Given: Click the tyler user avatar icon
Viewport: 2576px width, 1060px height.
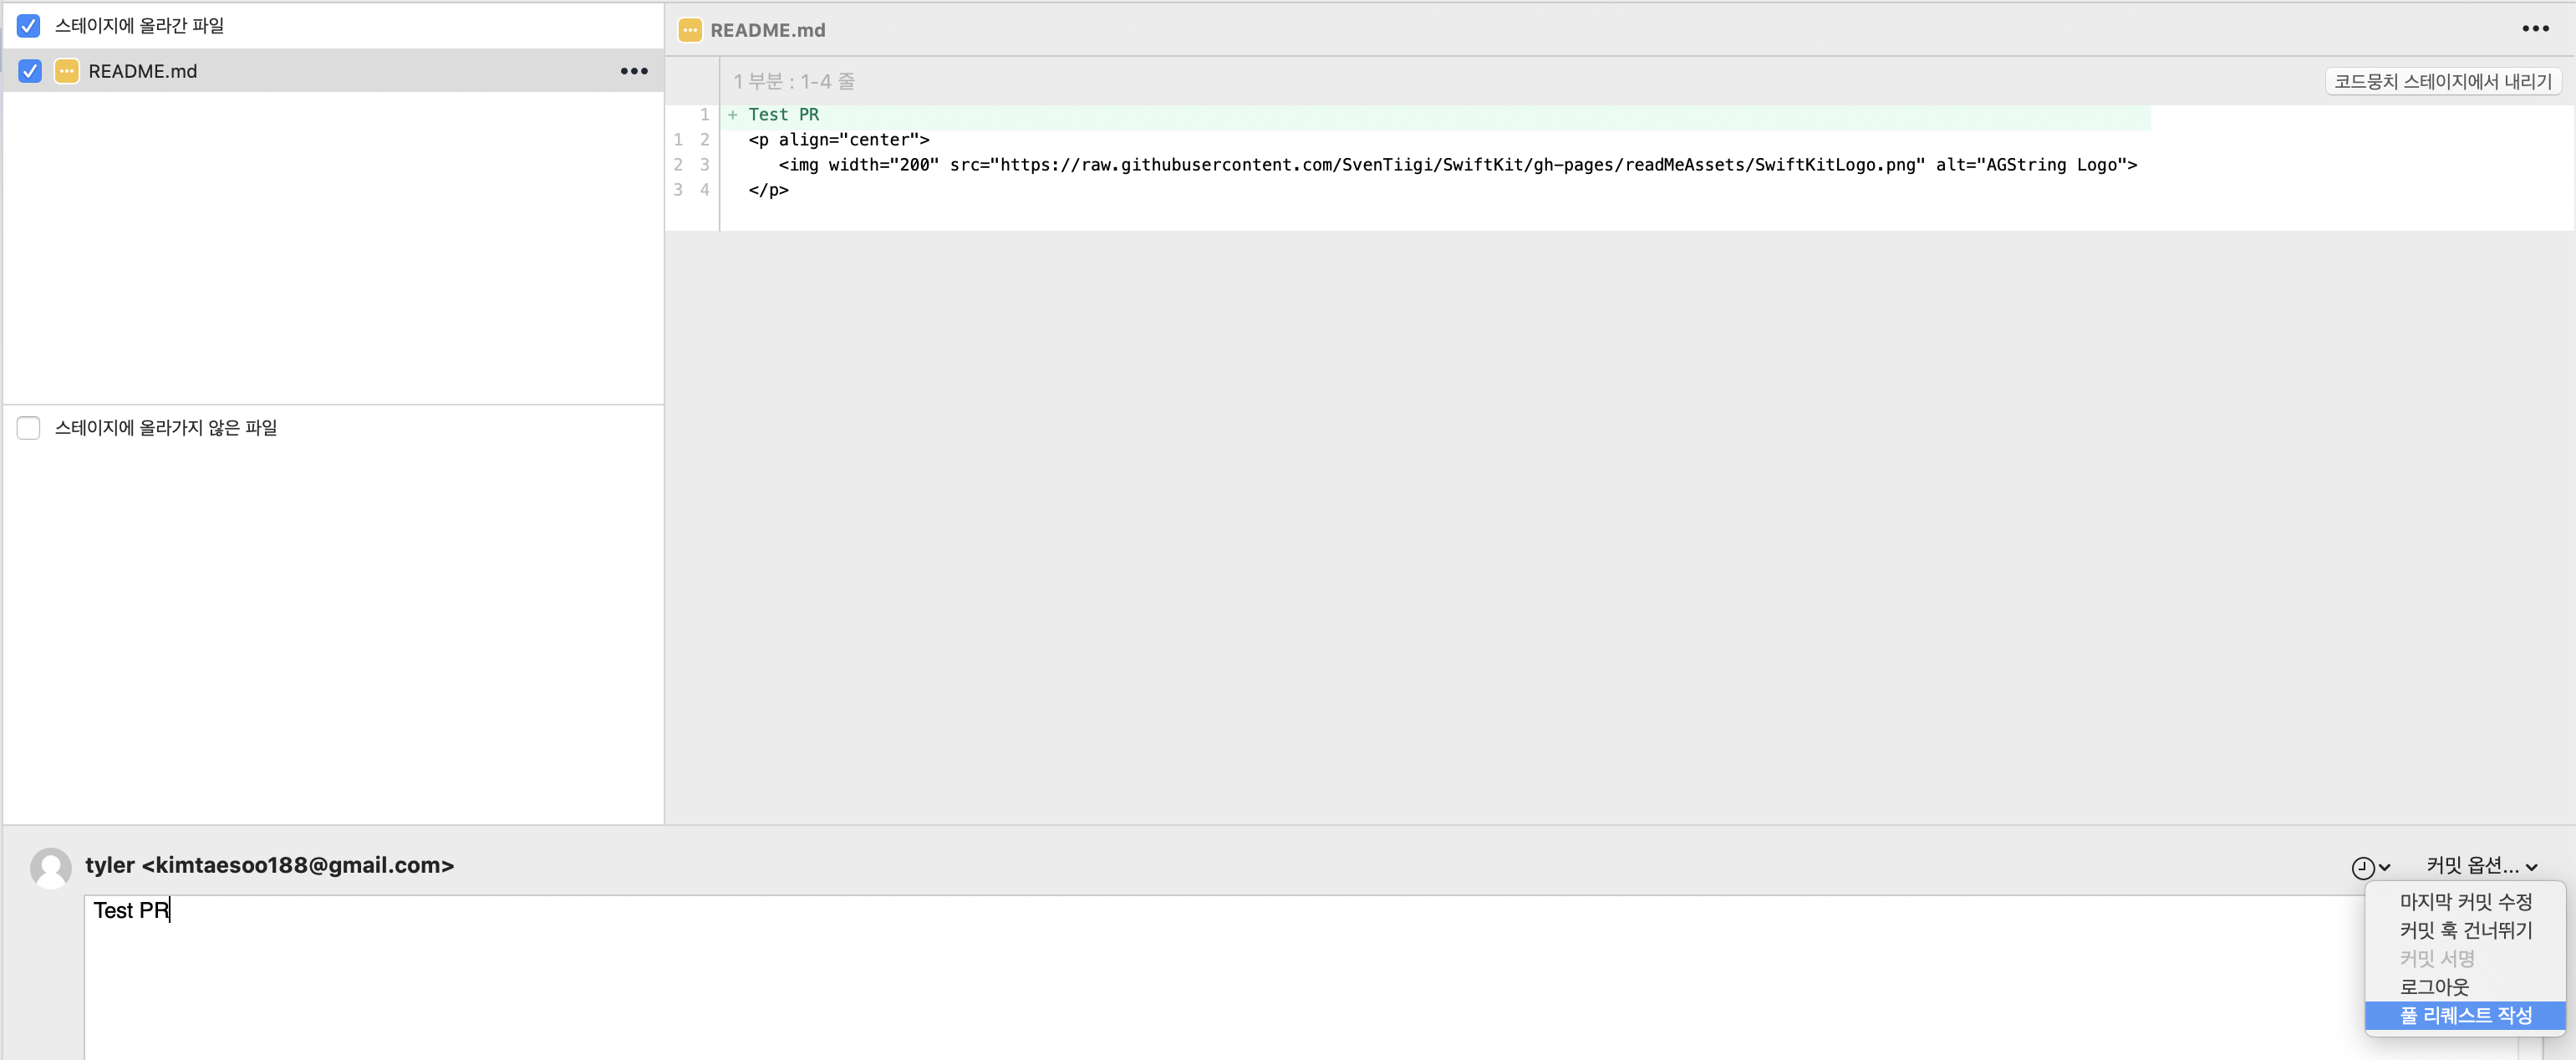Looking at the screenshot, I should pos(50,867).
